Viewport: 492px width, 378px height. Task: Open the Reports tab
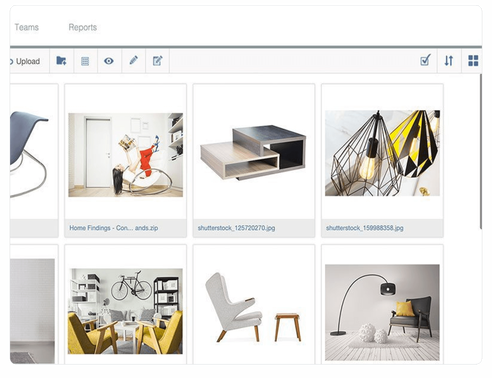(x=83, y=27)
